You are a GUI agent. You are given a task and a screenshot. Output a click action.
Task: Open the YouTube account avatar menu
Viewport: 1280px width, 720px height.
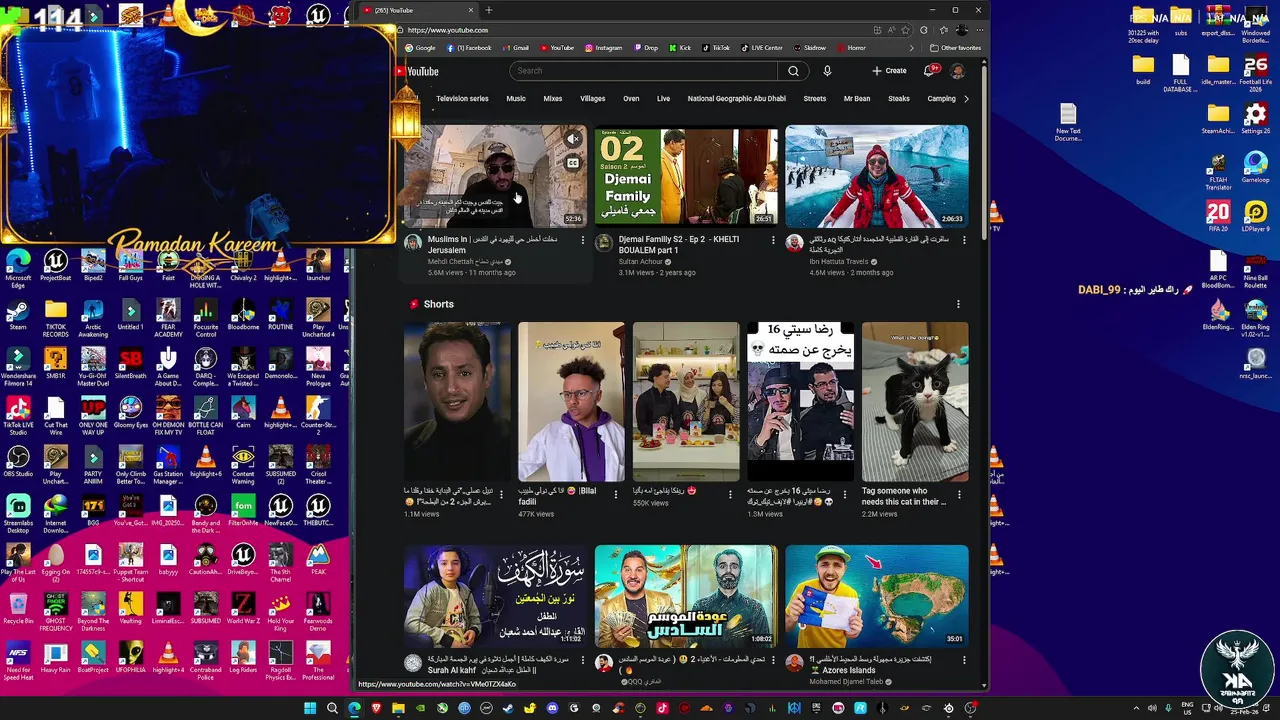click(957, 71)
